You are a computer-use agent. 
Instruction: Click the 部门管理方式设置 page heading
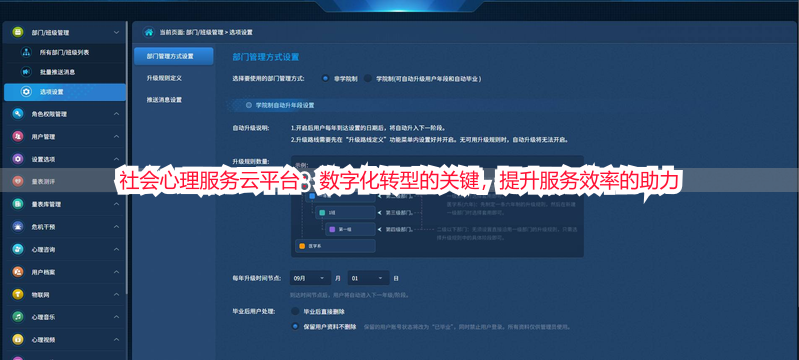265,57
